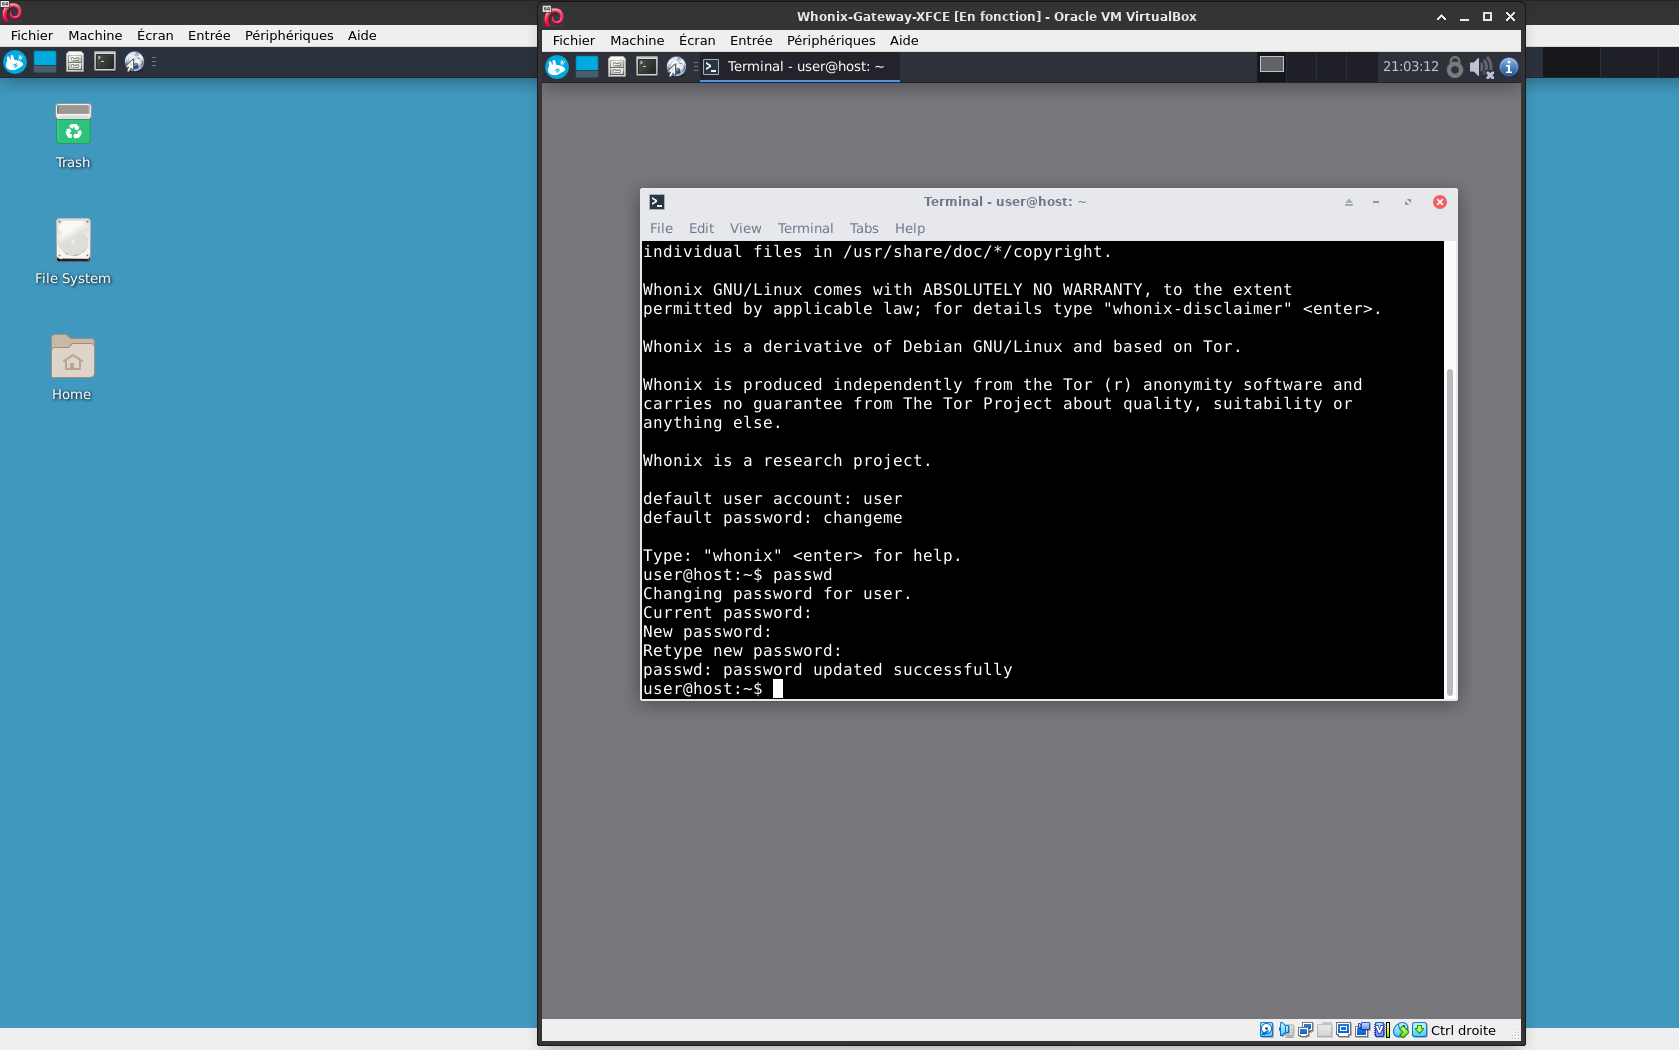Click the greyed shared folders status icon

1325,1030
